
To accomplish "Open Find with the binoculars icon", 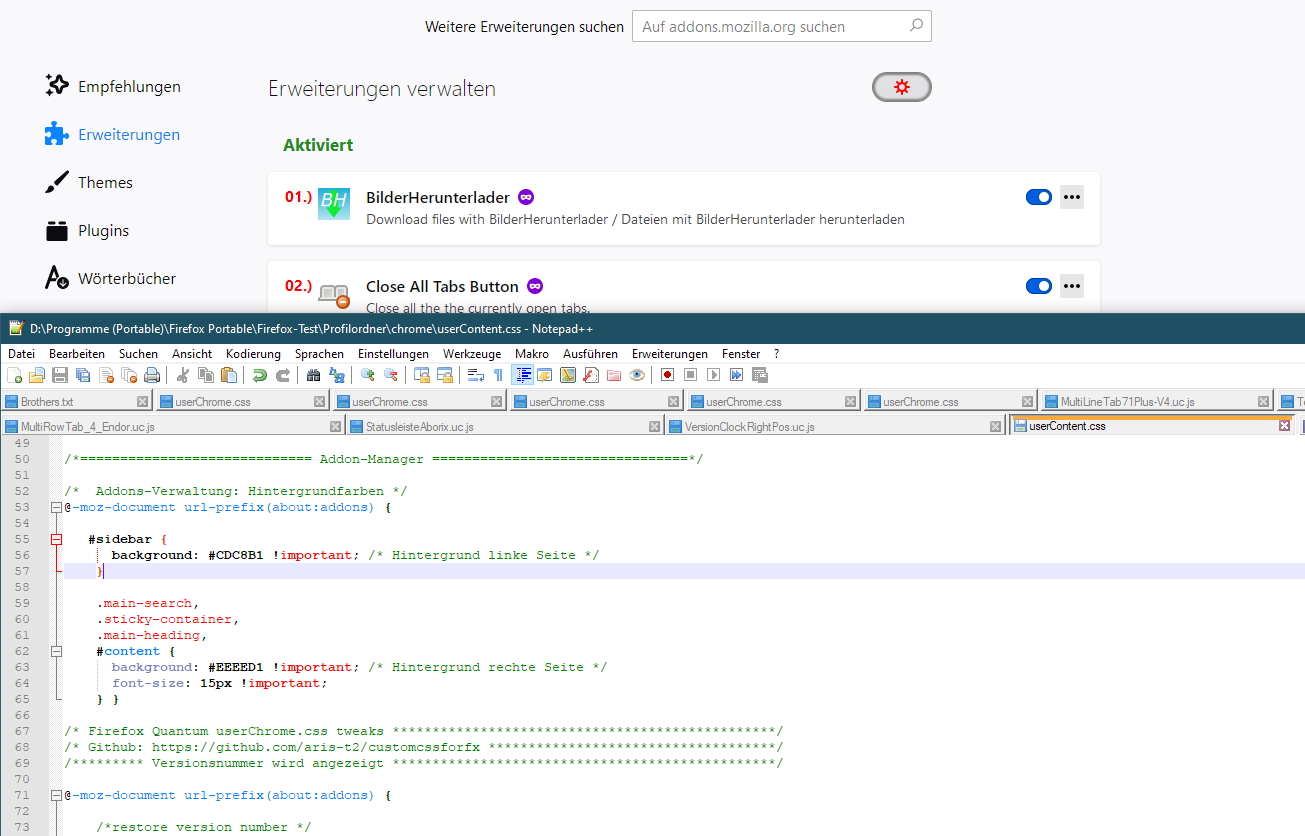I will [x=313, y=375].
